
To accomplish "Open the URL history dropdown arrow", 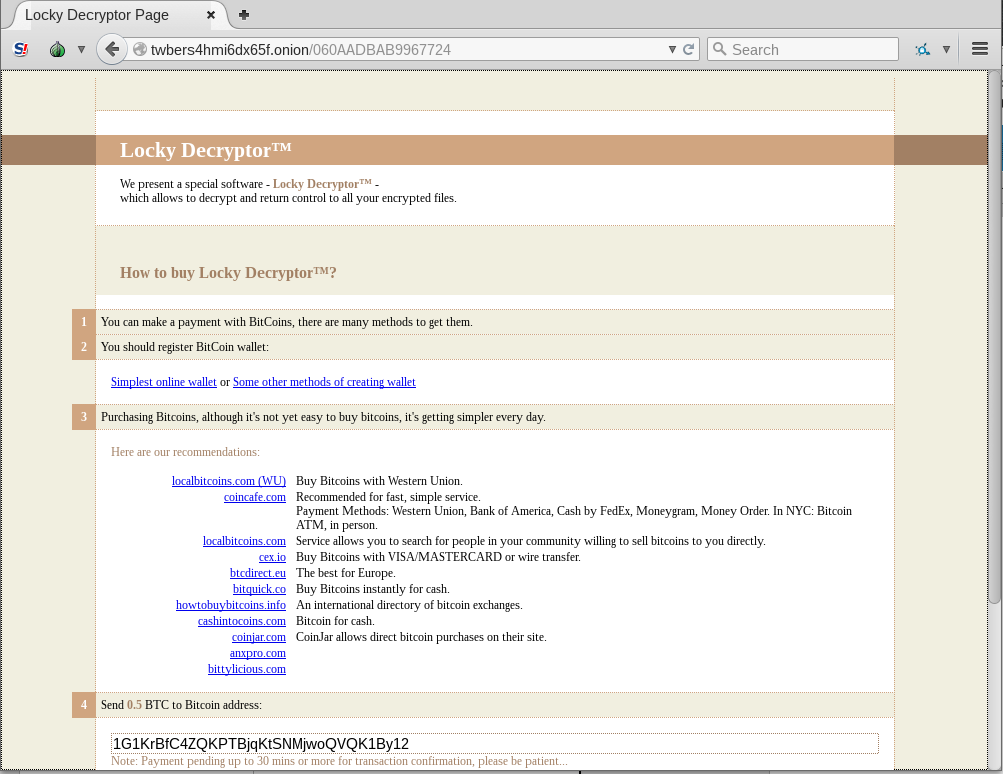I will tap(672, 49).
